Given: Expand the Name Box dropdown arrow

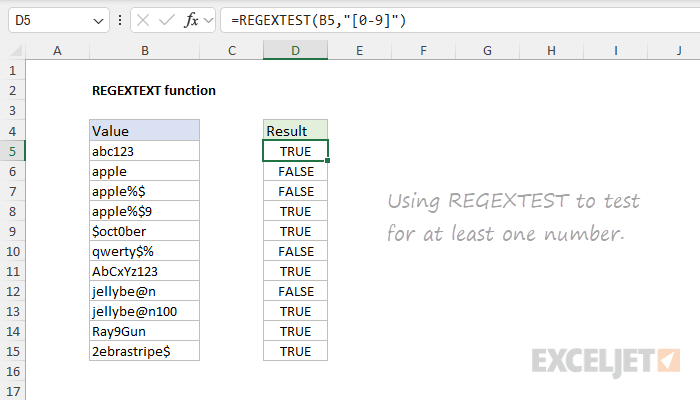Looking at the screenshot, I should pyautogui.click(x=98, y=21).
